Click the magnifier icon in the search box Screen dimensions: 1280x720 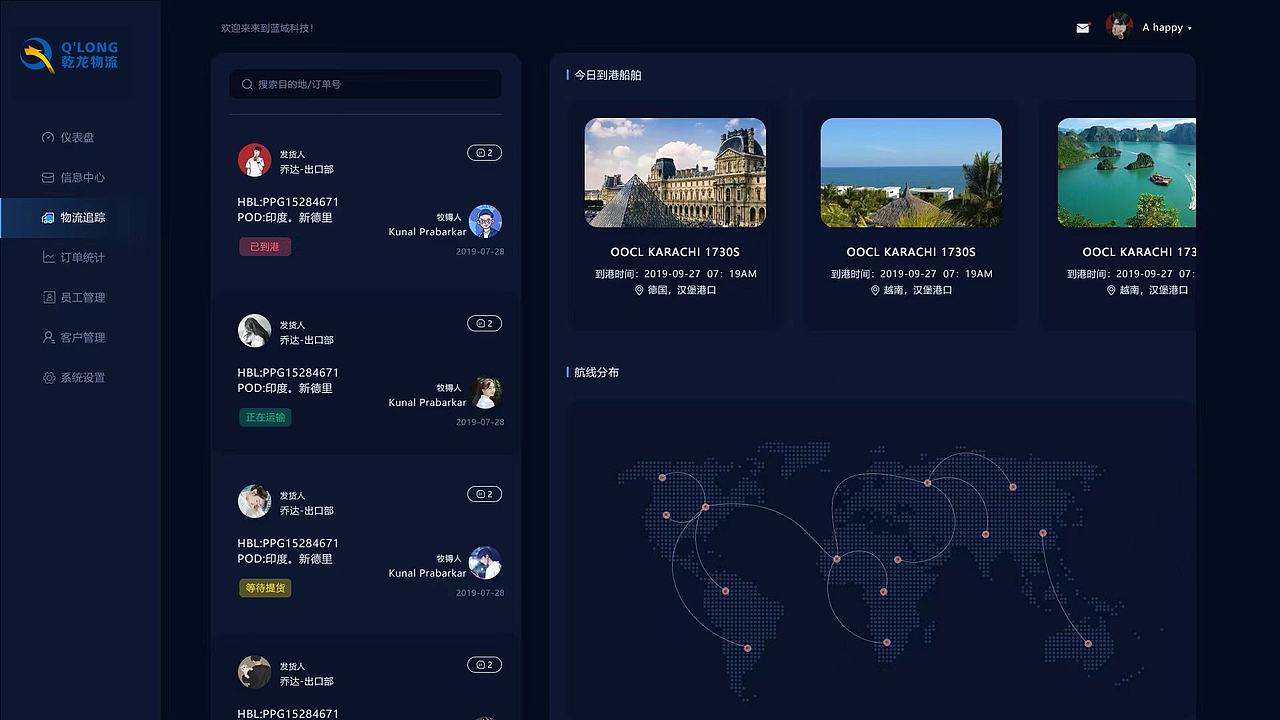[x=247, y=84]
